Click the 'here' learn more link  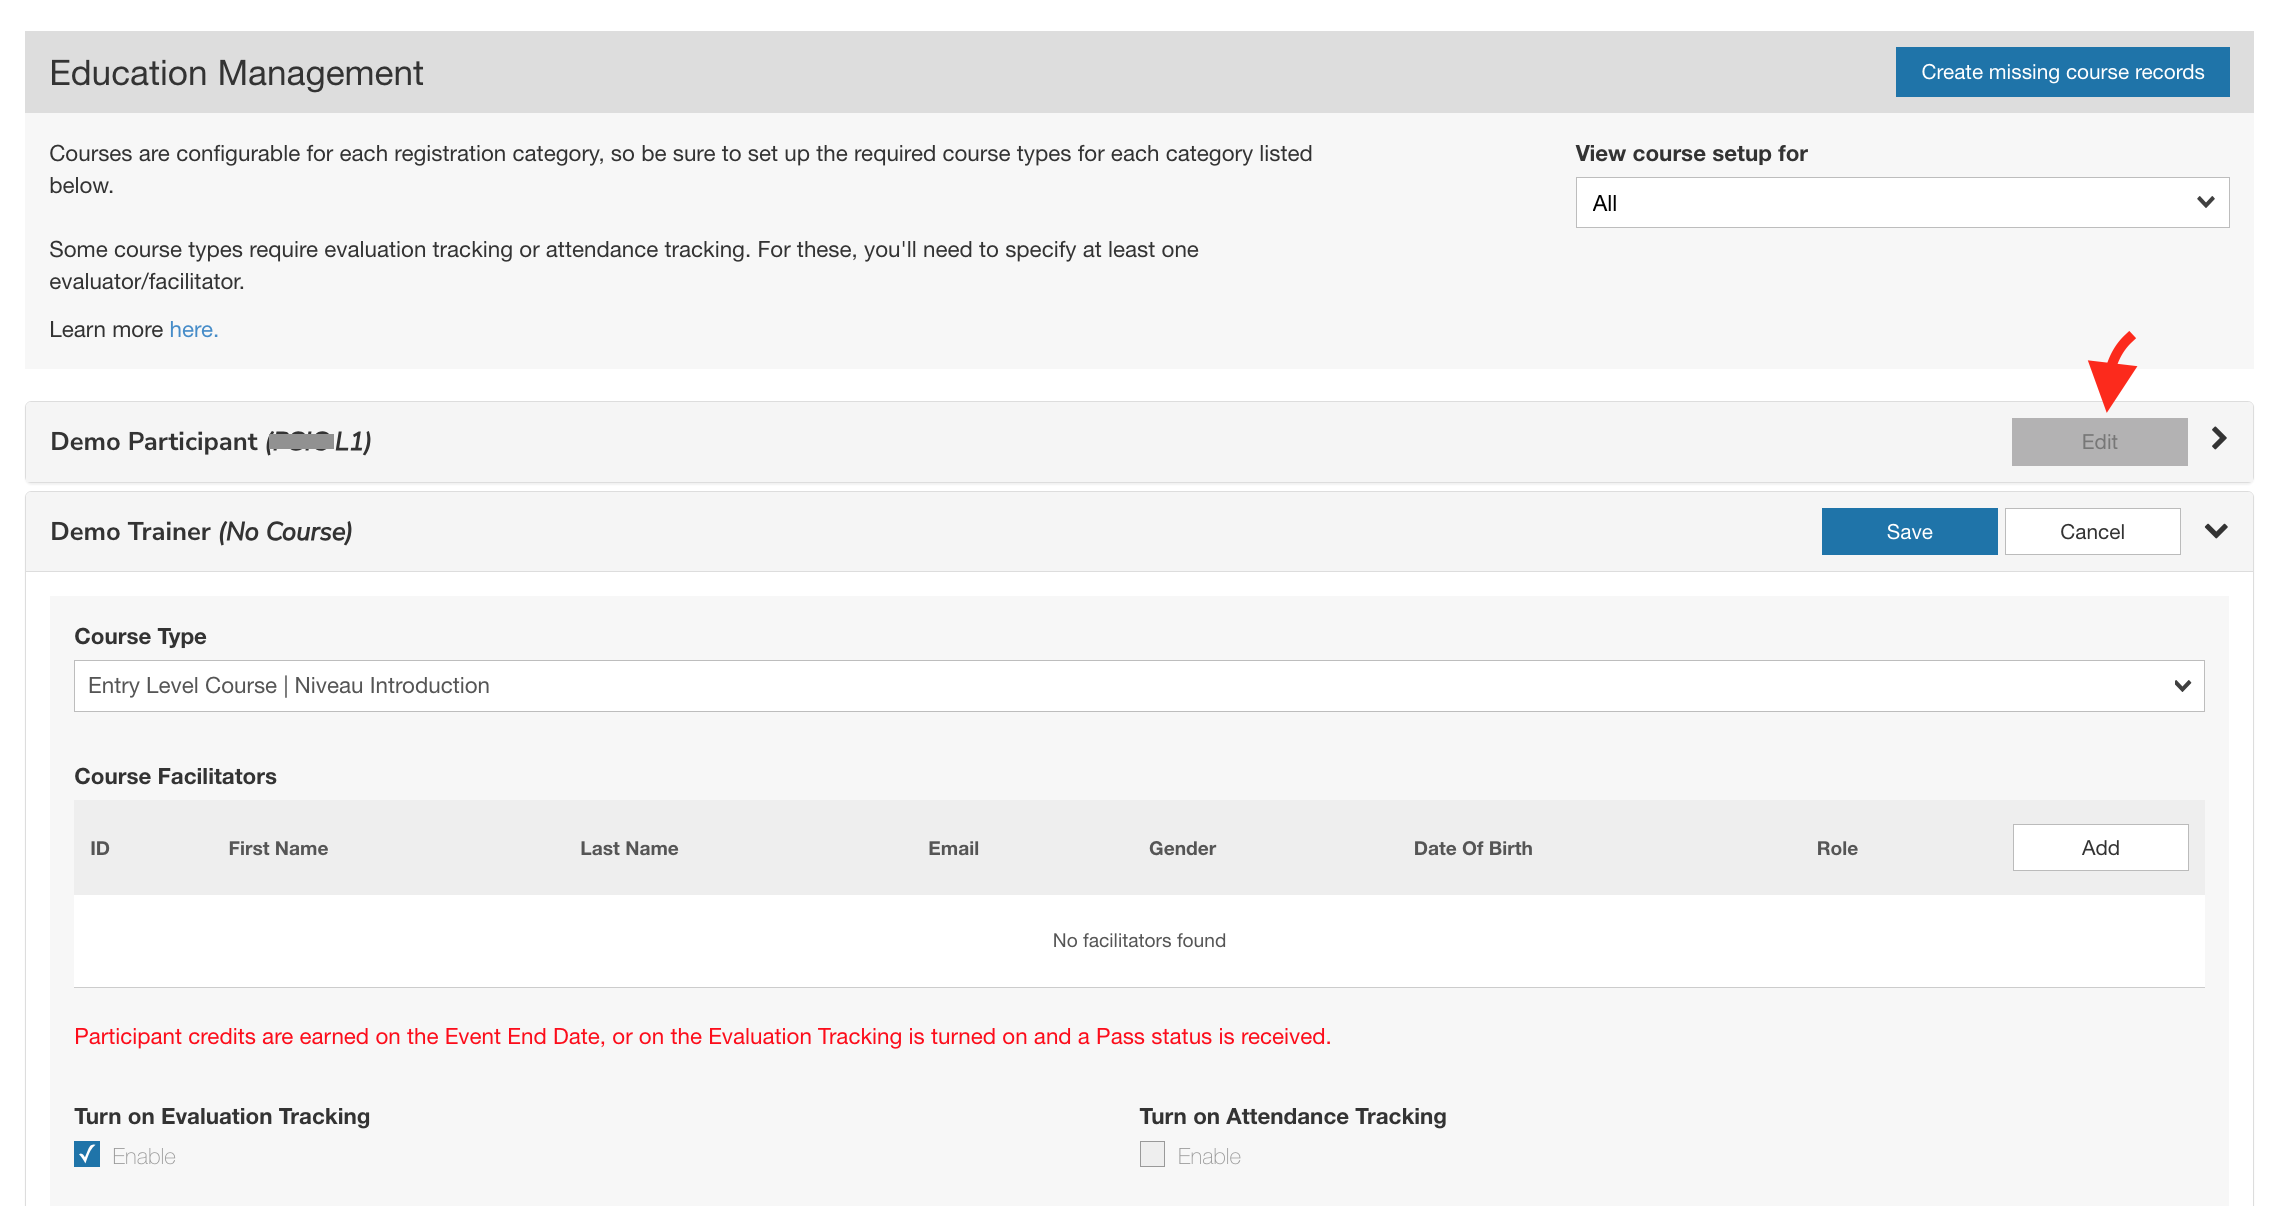point(192,329)
